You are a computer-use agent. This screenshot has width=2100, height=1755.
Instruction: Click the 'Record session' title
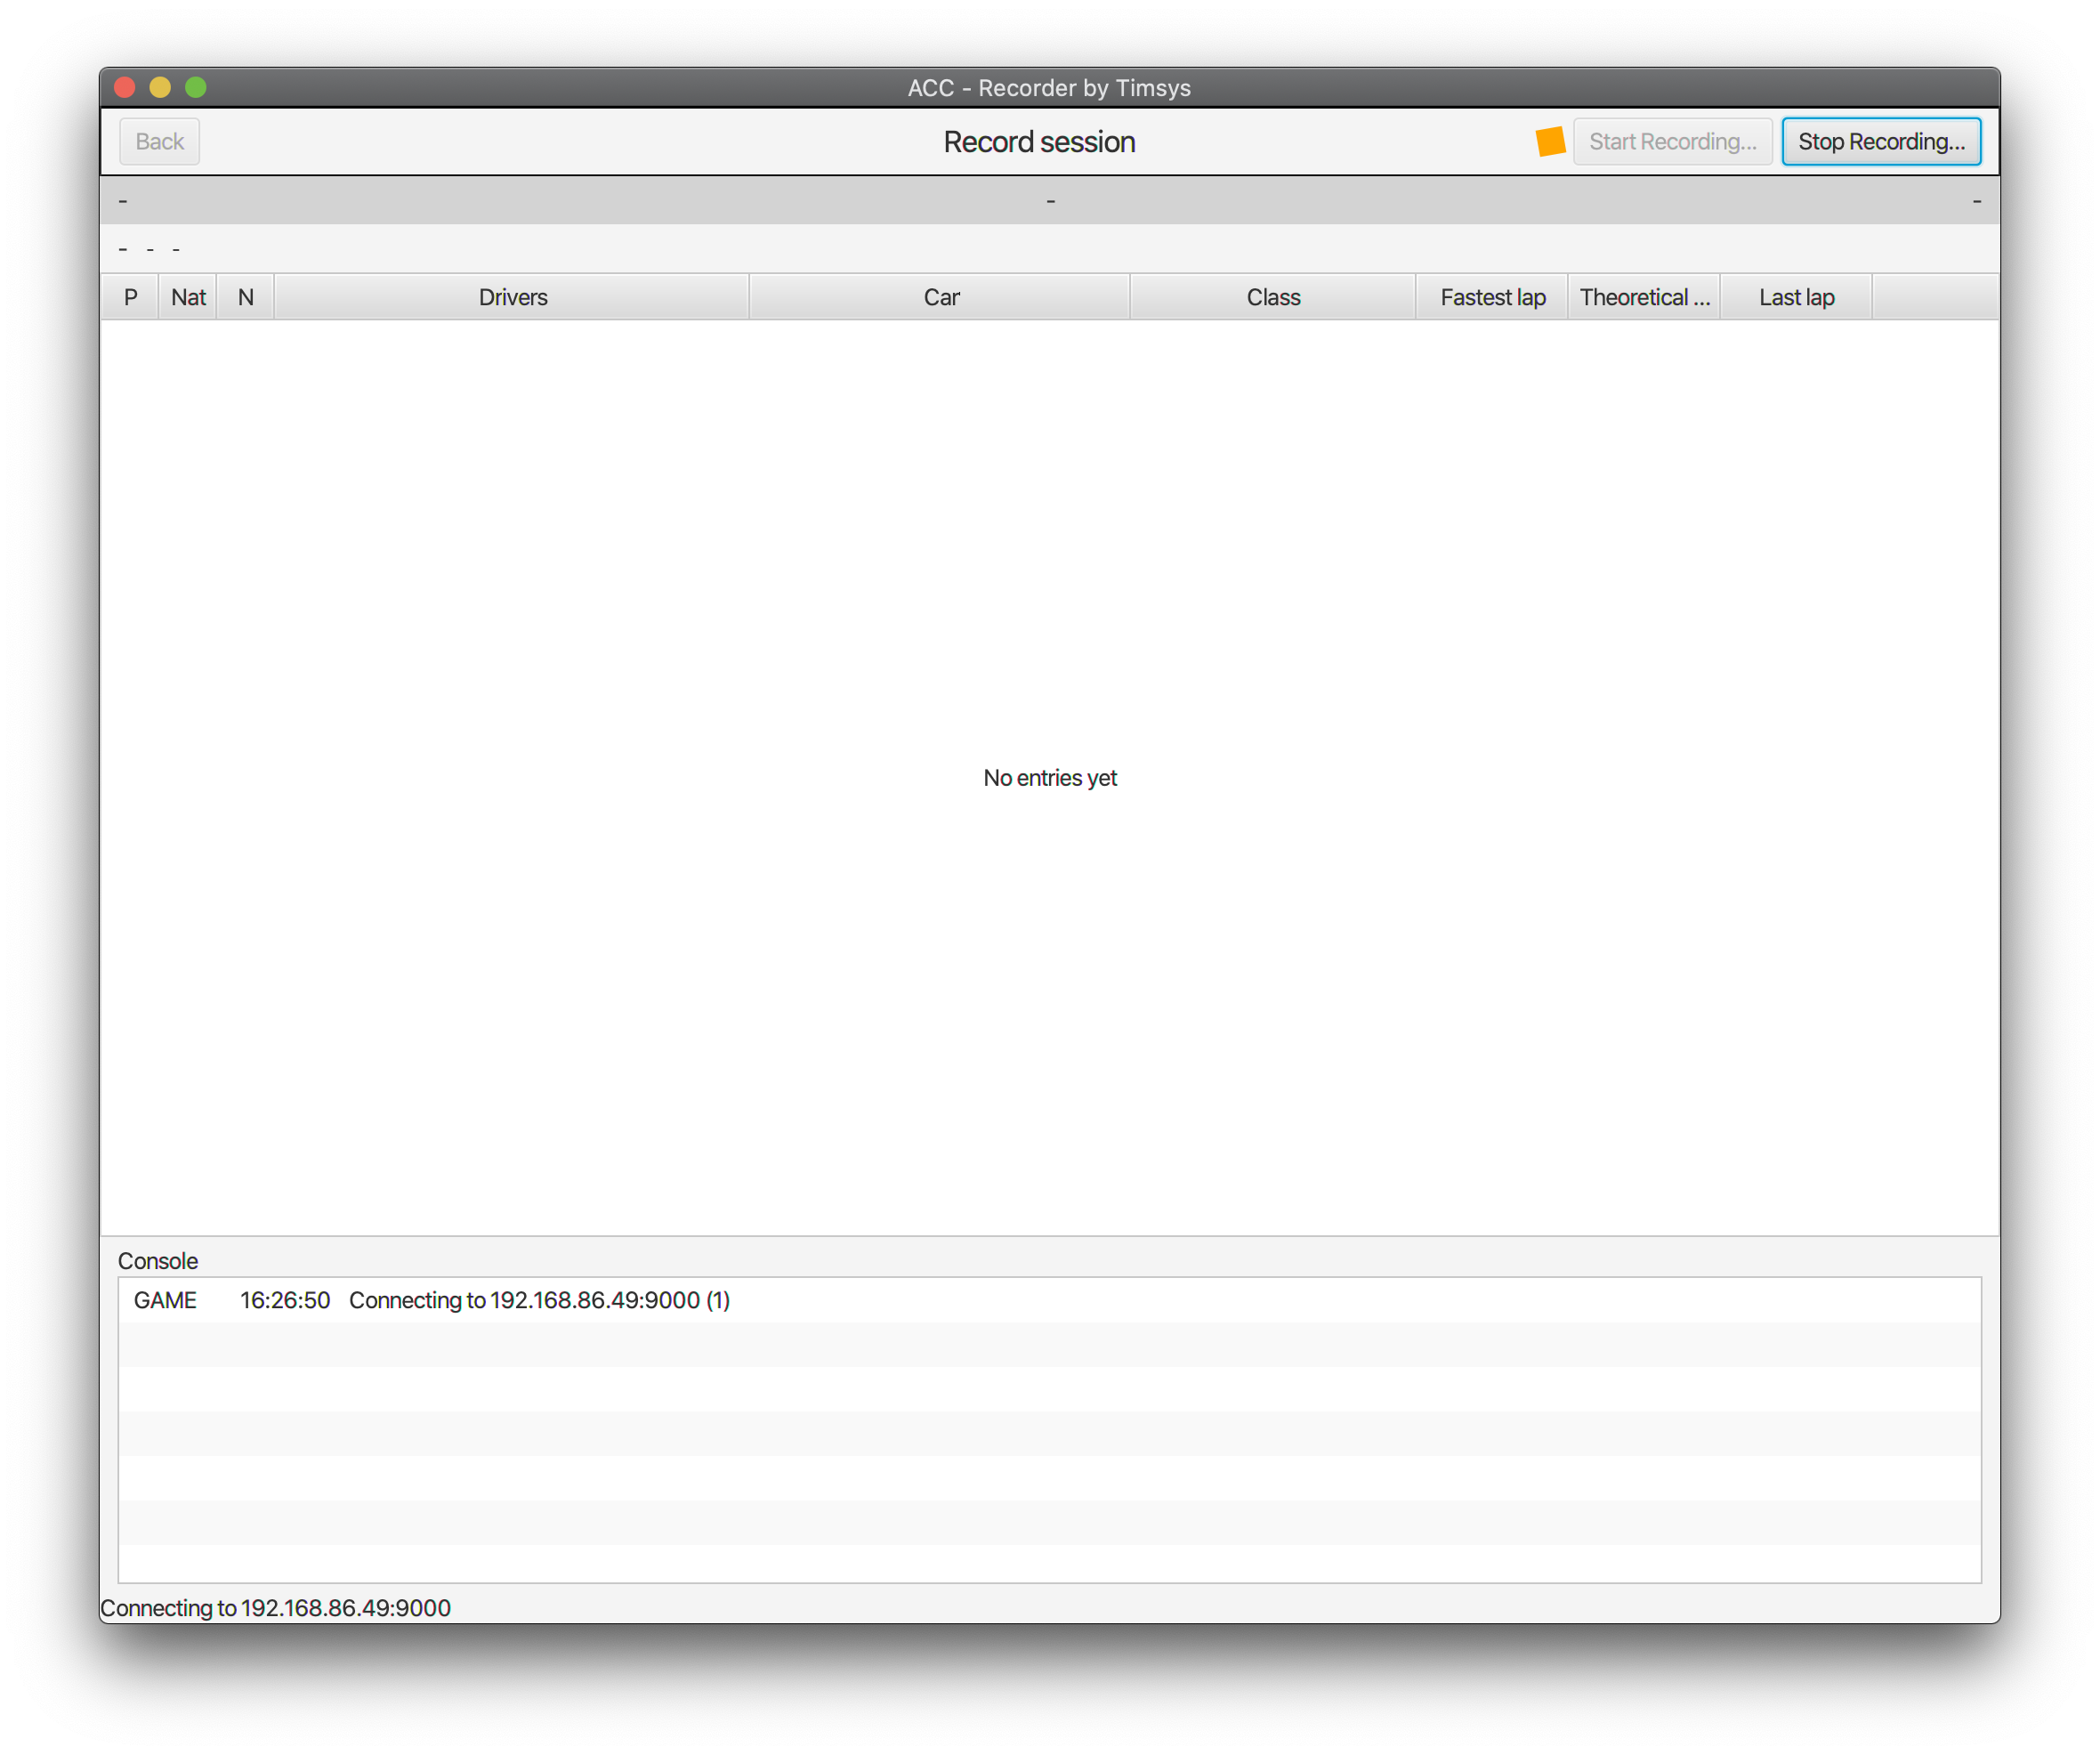(1039, 142)
